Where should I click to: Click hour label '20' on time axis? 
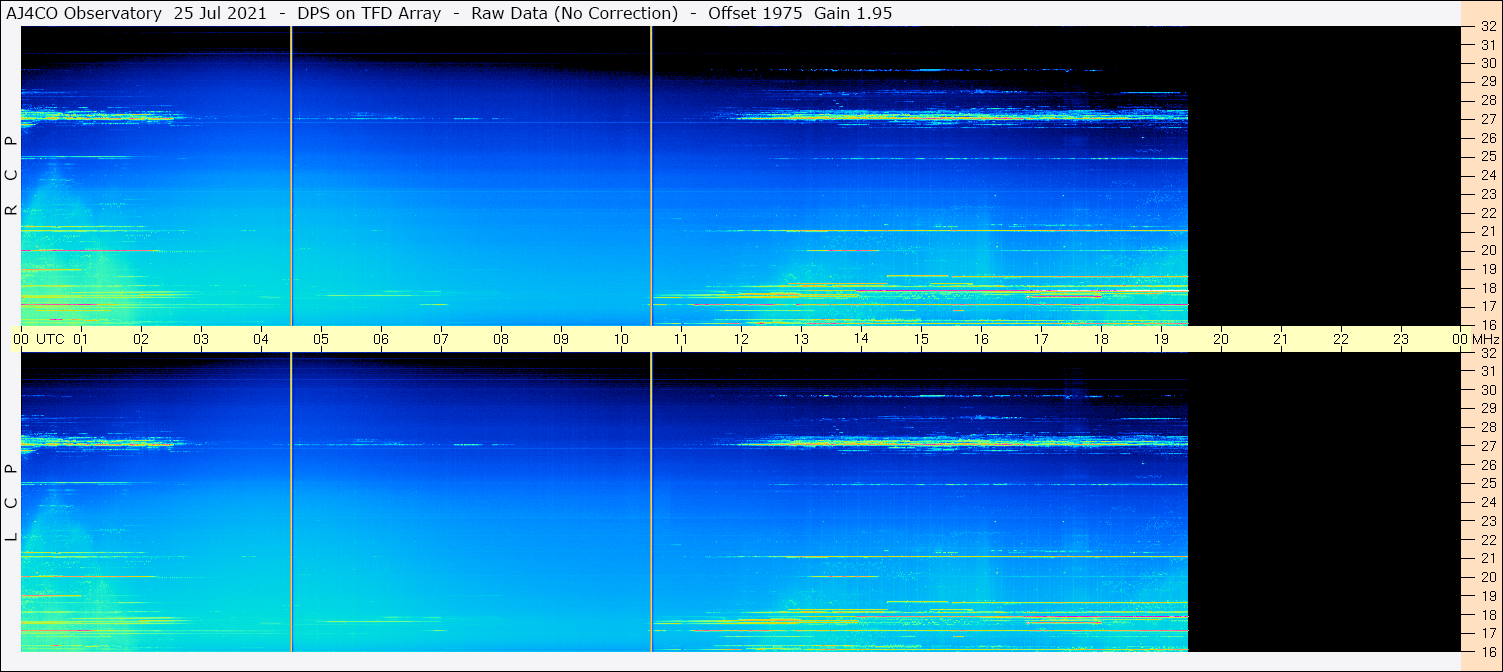(1221, 339)
